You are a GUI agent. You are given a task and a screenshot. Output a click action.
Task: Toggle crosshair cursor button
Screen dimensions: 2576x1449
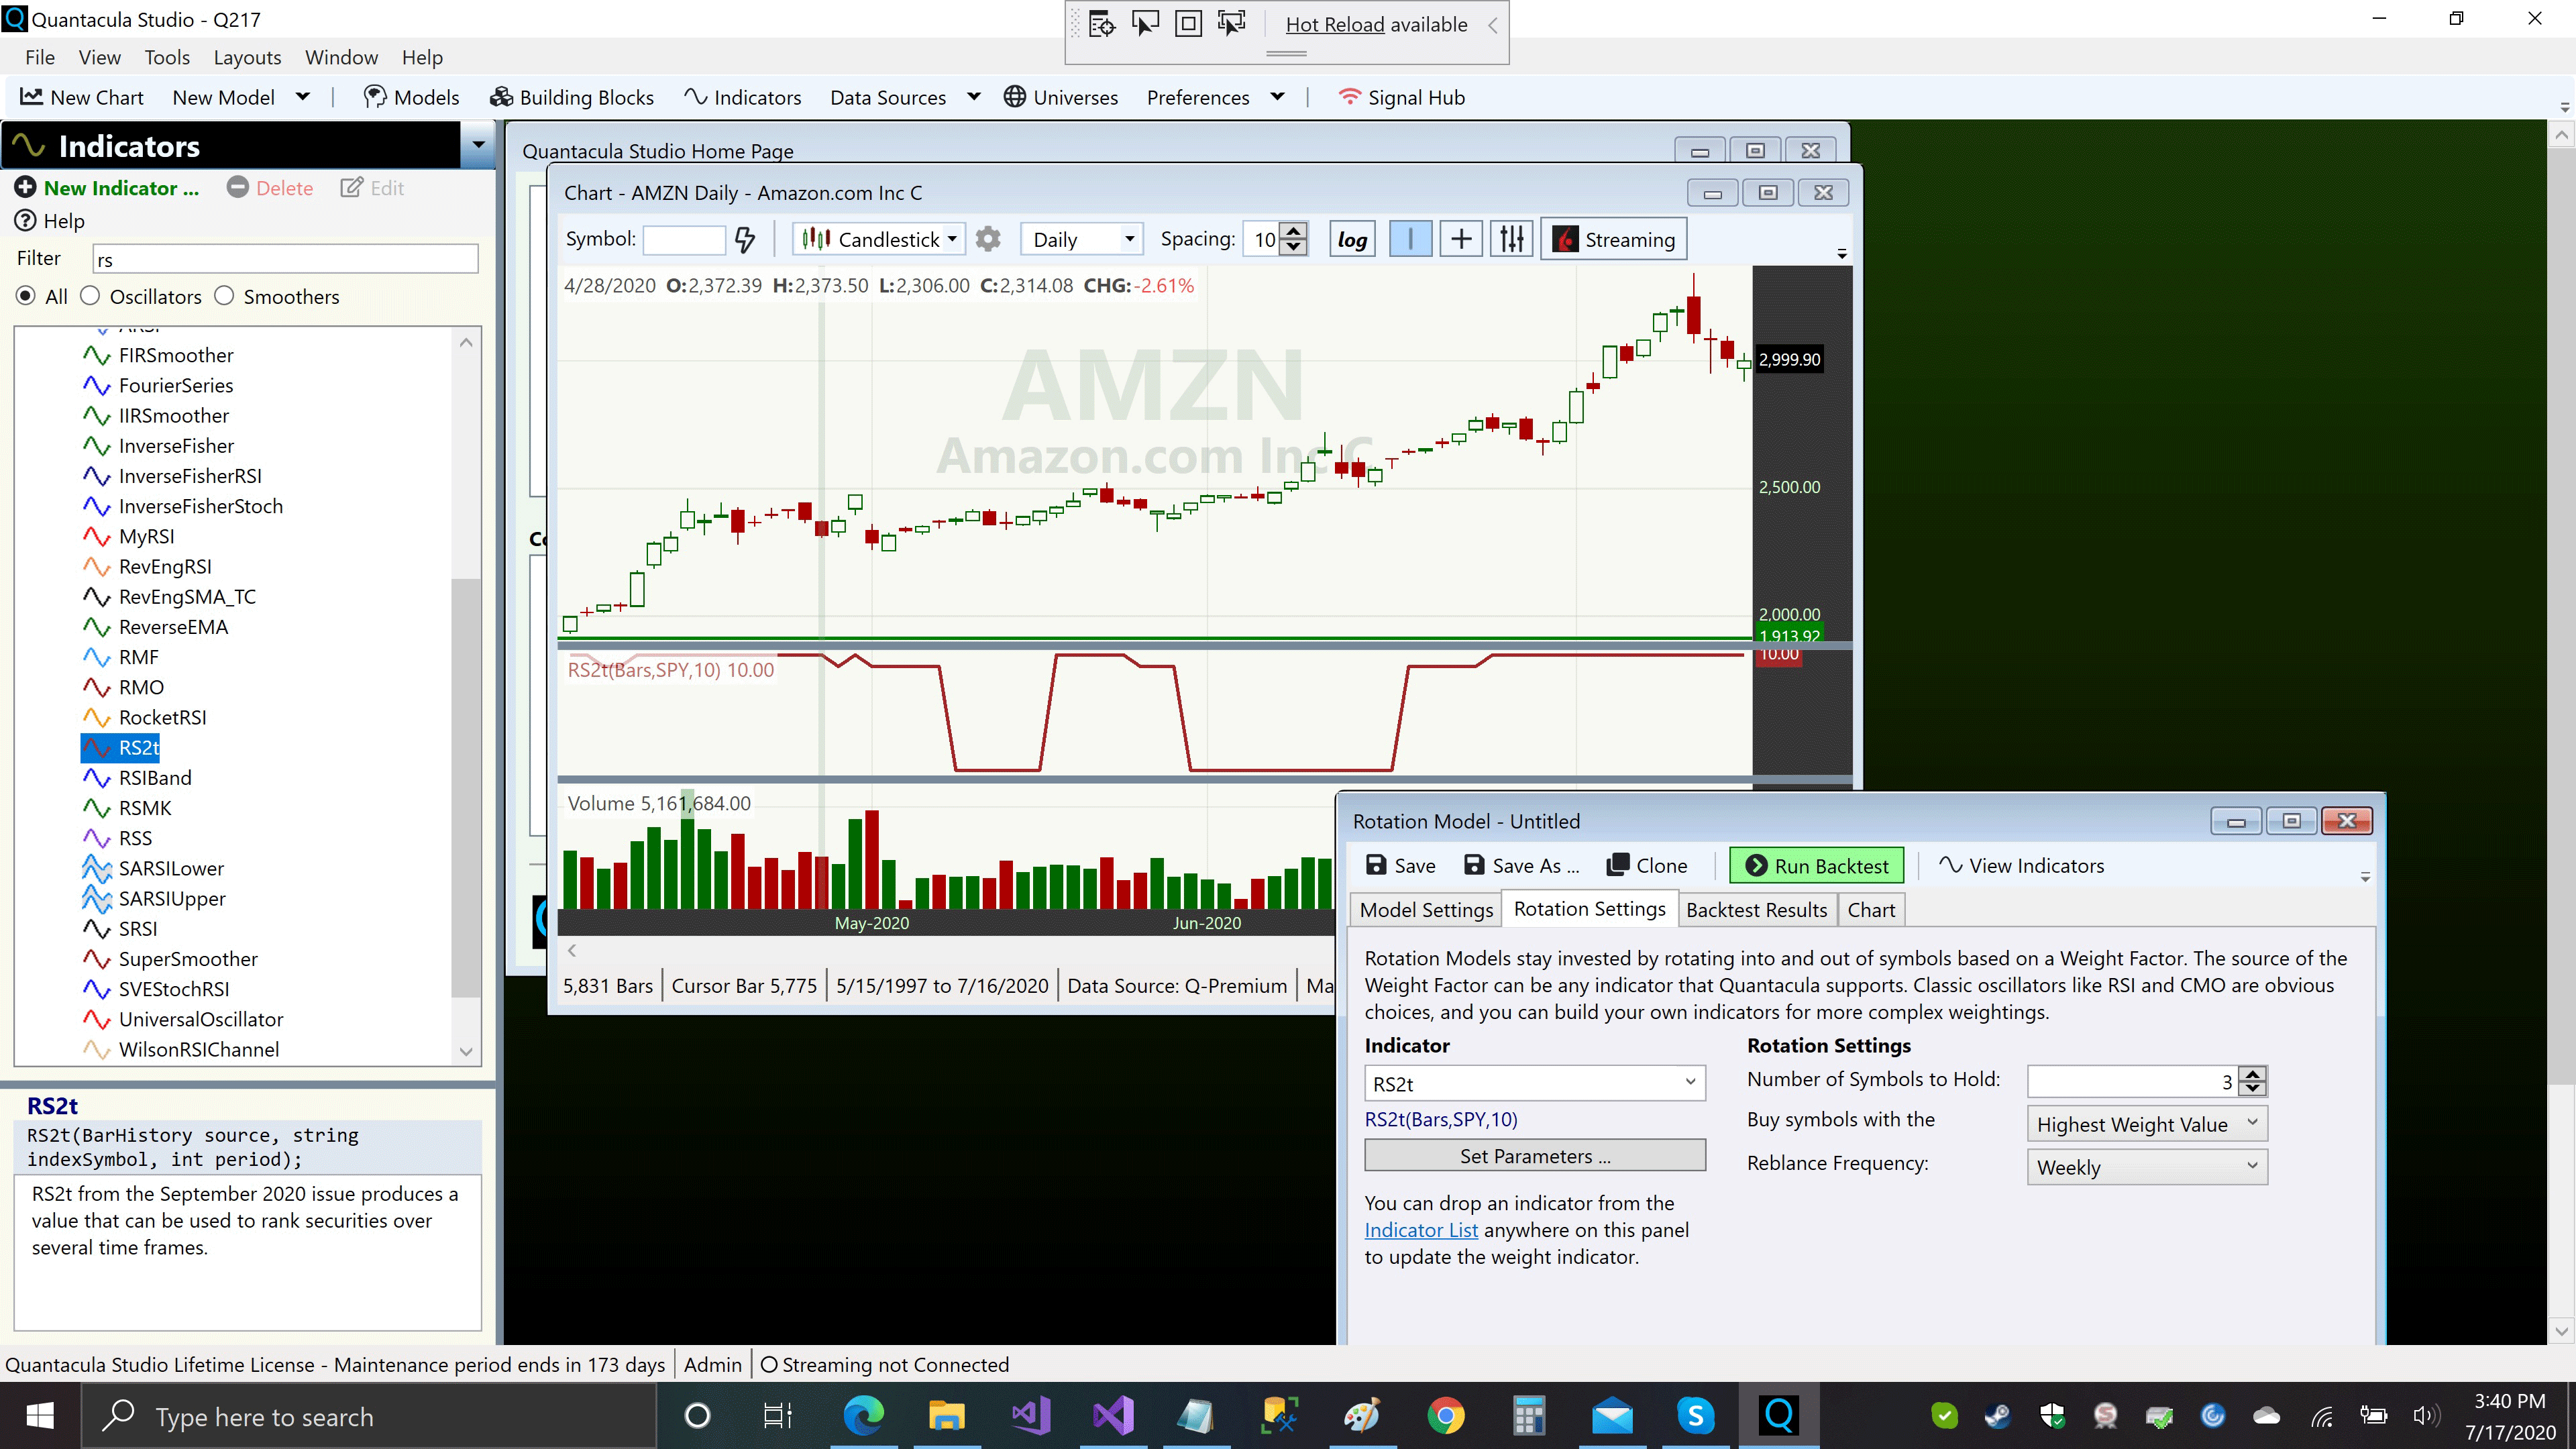click(1461, 239)
